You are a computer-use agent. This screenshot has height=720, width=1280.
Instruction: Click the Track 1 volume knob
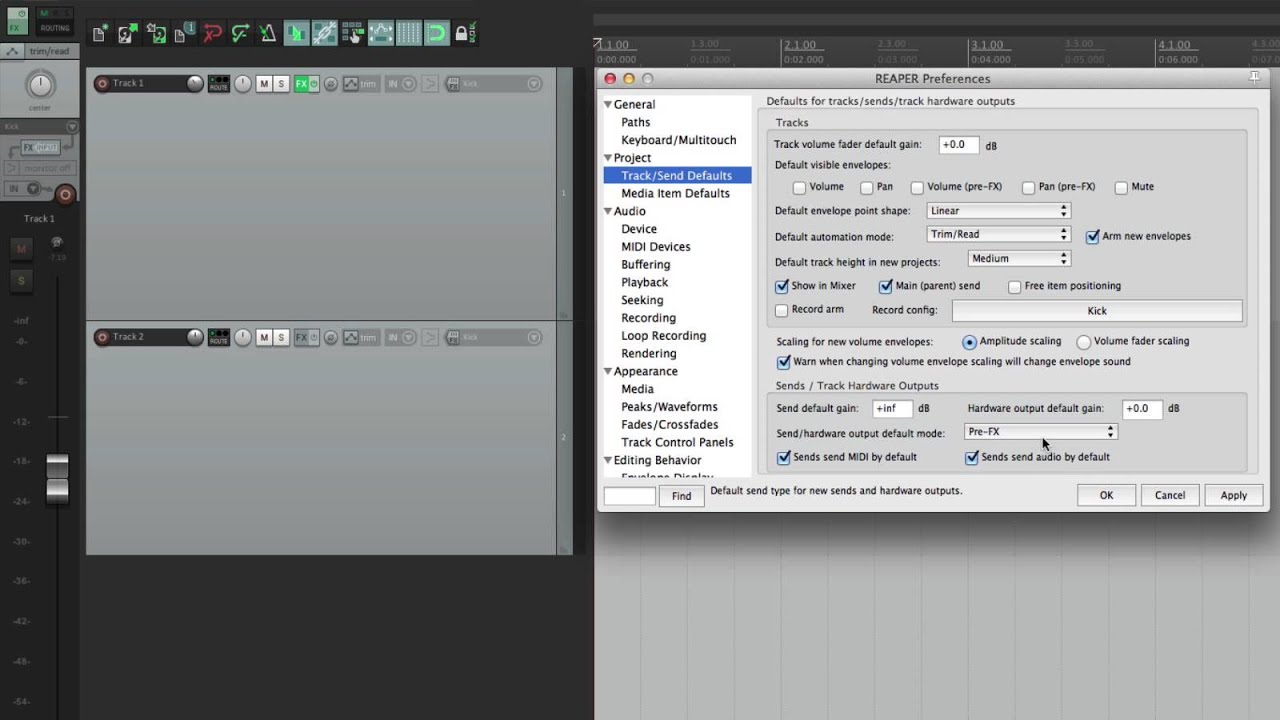click(195, 84)
